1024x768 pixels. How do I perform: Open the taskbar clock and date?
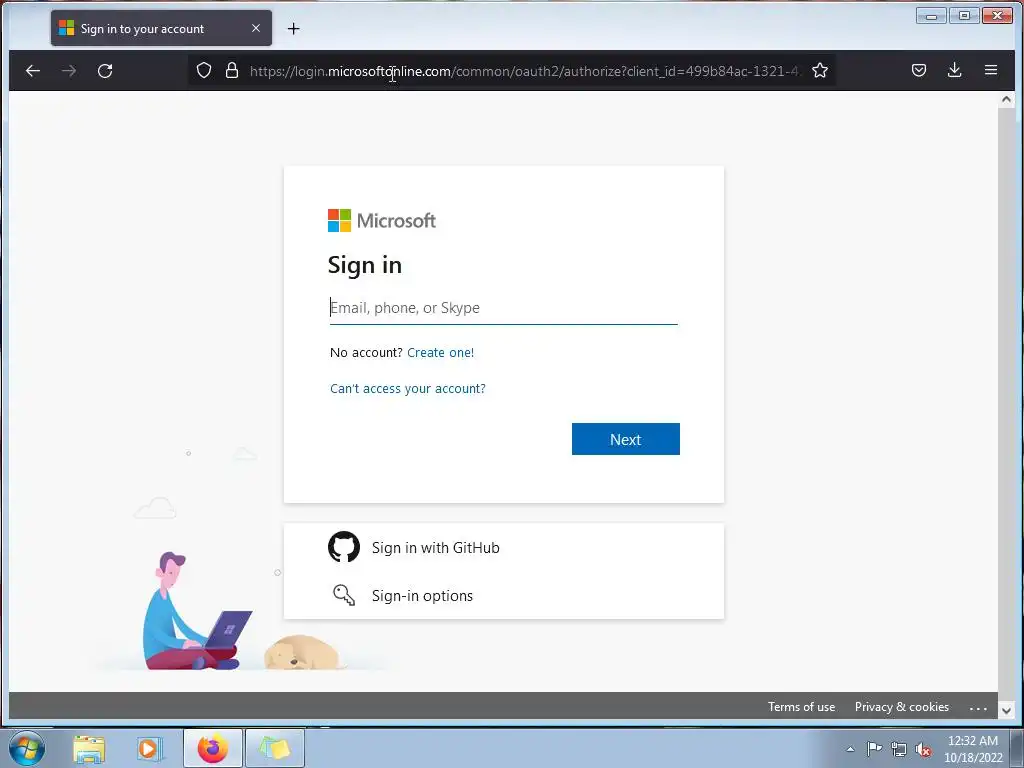click(973, 749)
